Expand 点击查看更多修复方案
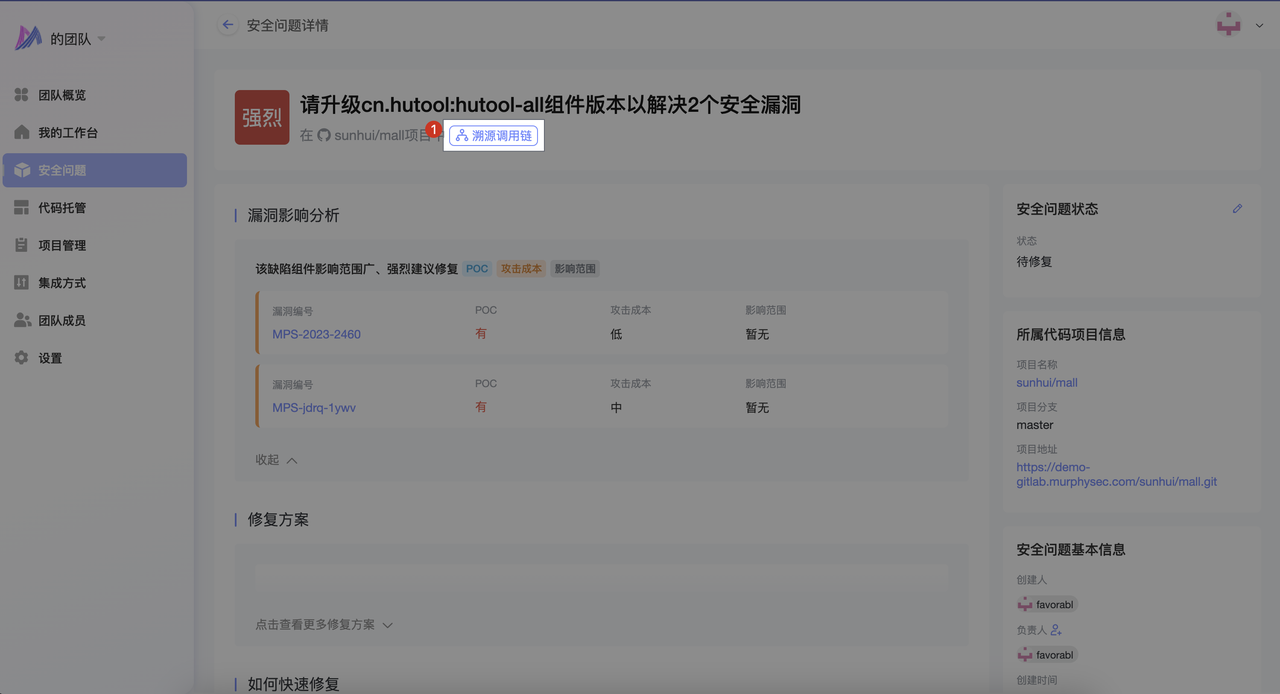 324,625
